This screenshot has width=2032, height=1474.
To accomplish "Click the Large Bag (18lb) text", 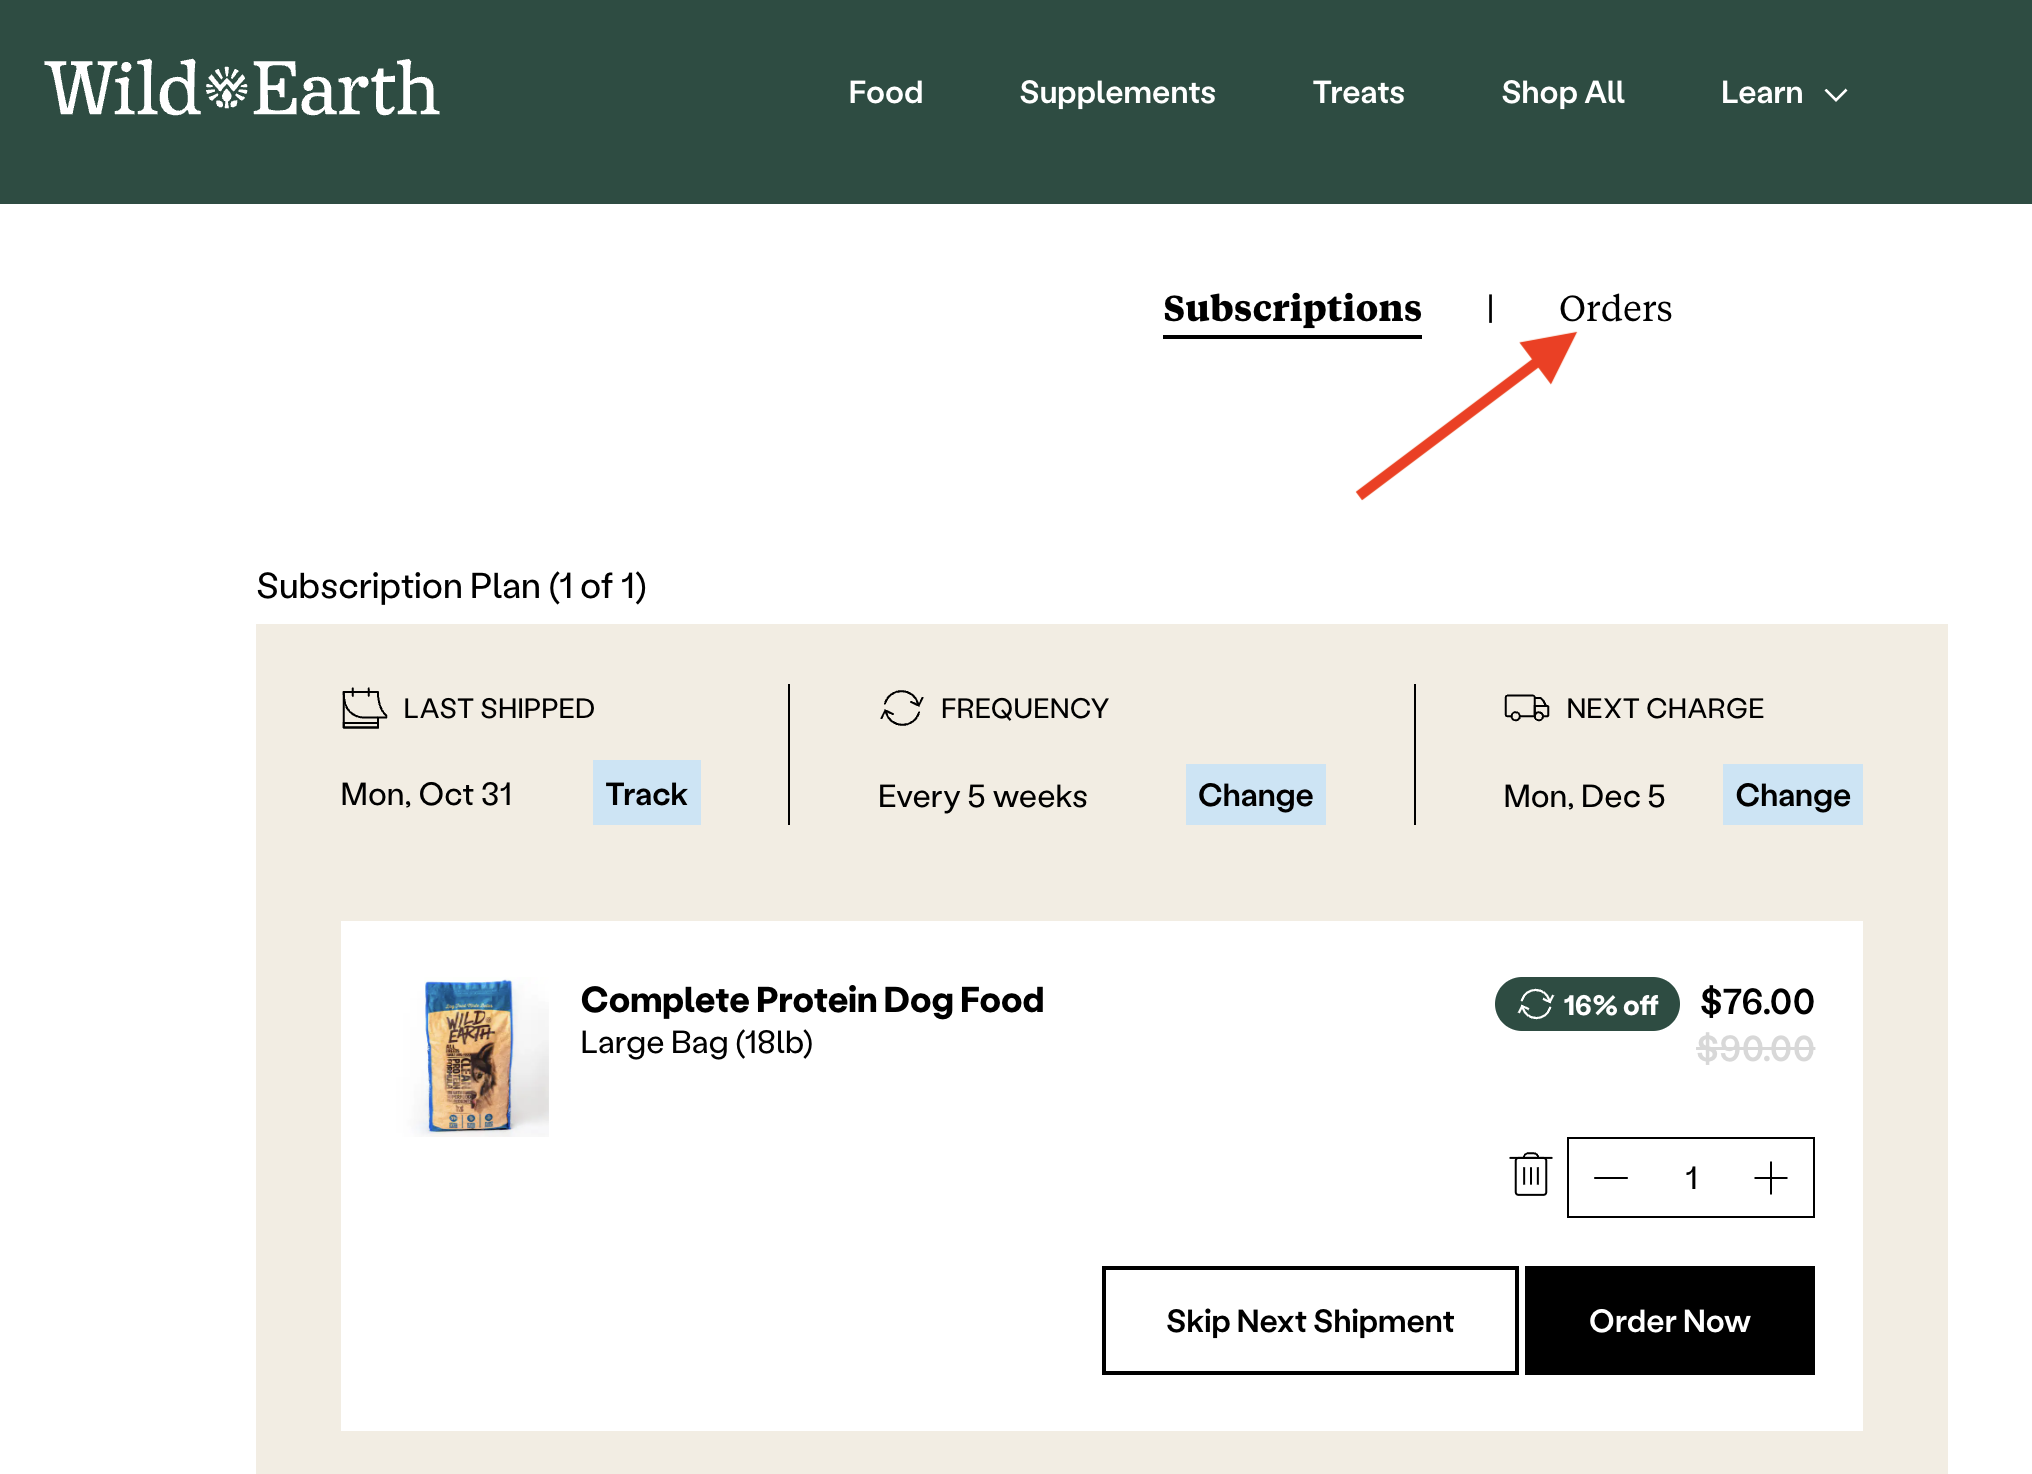I will point(696,1043).
